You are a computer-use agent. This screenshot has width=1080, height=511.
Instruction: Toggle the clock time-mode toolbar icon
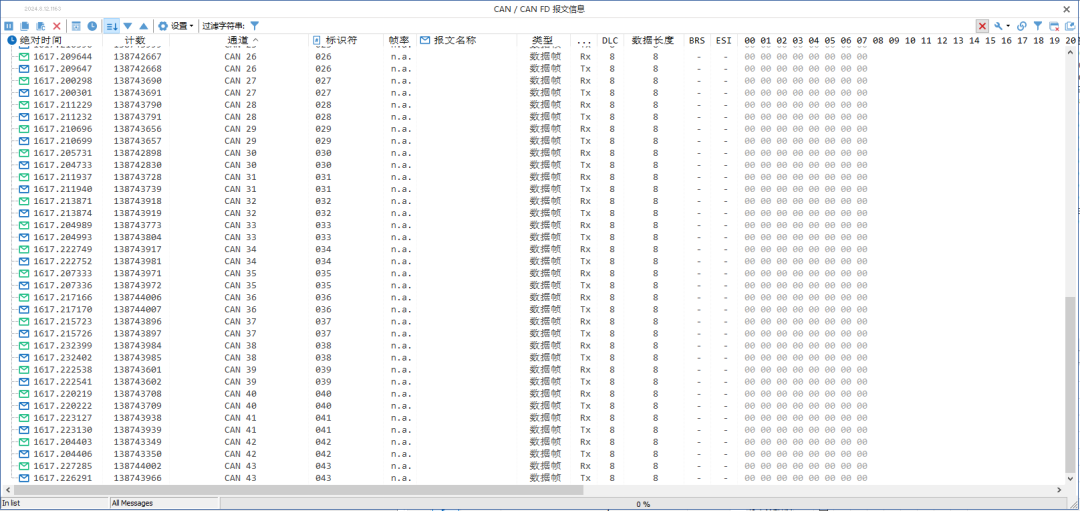(92, 25)
